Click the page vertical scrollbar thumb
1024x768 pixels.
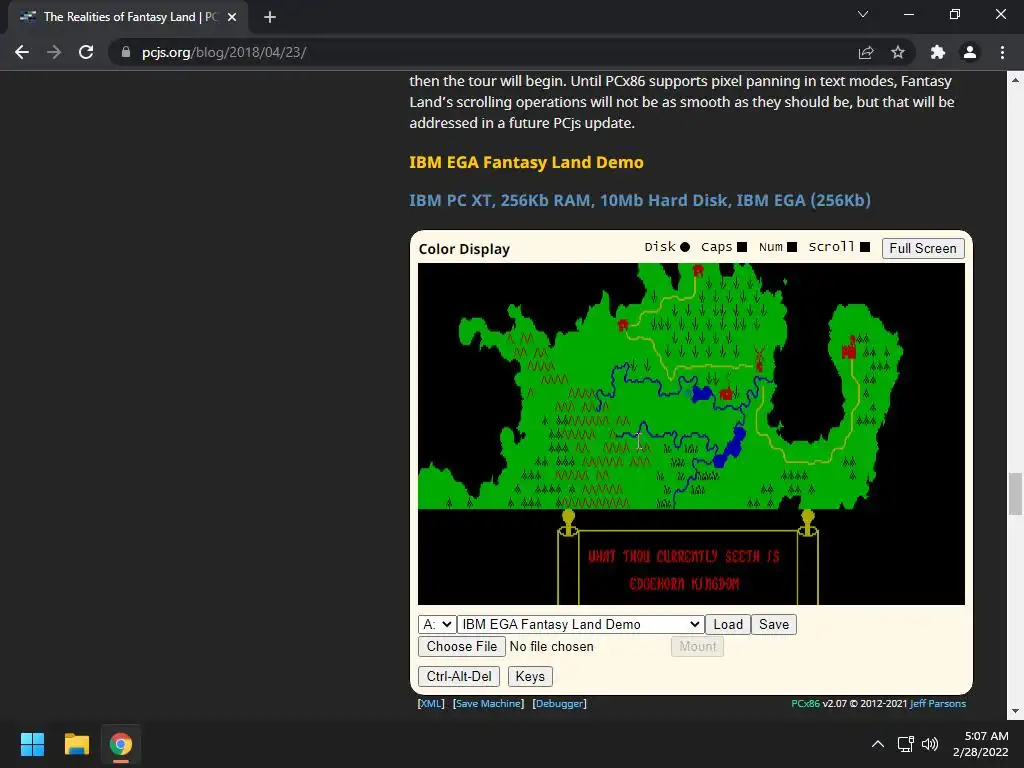coord(1015,494)
